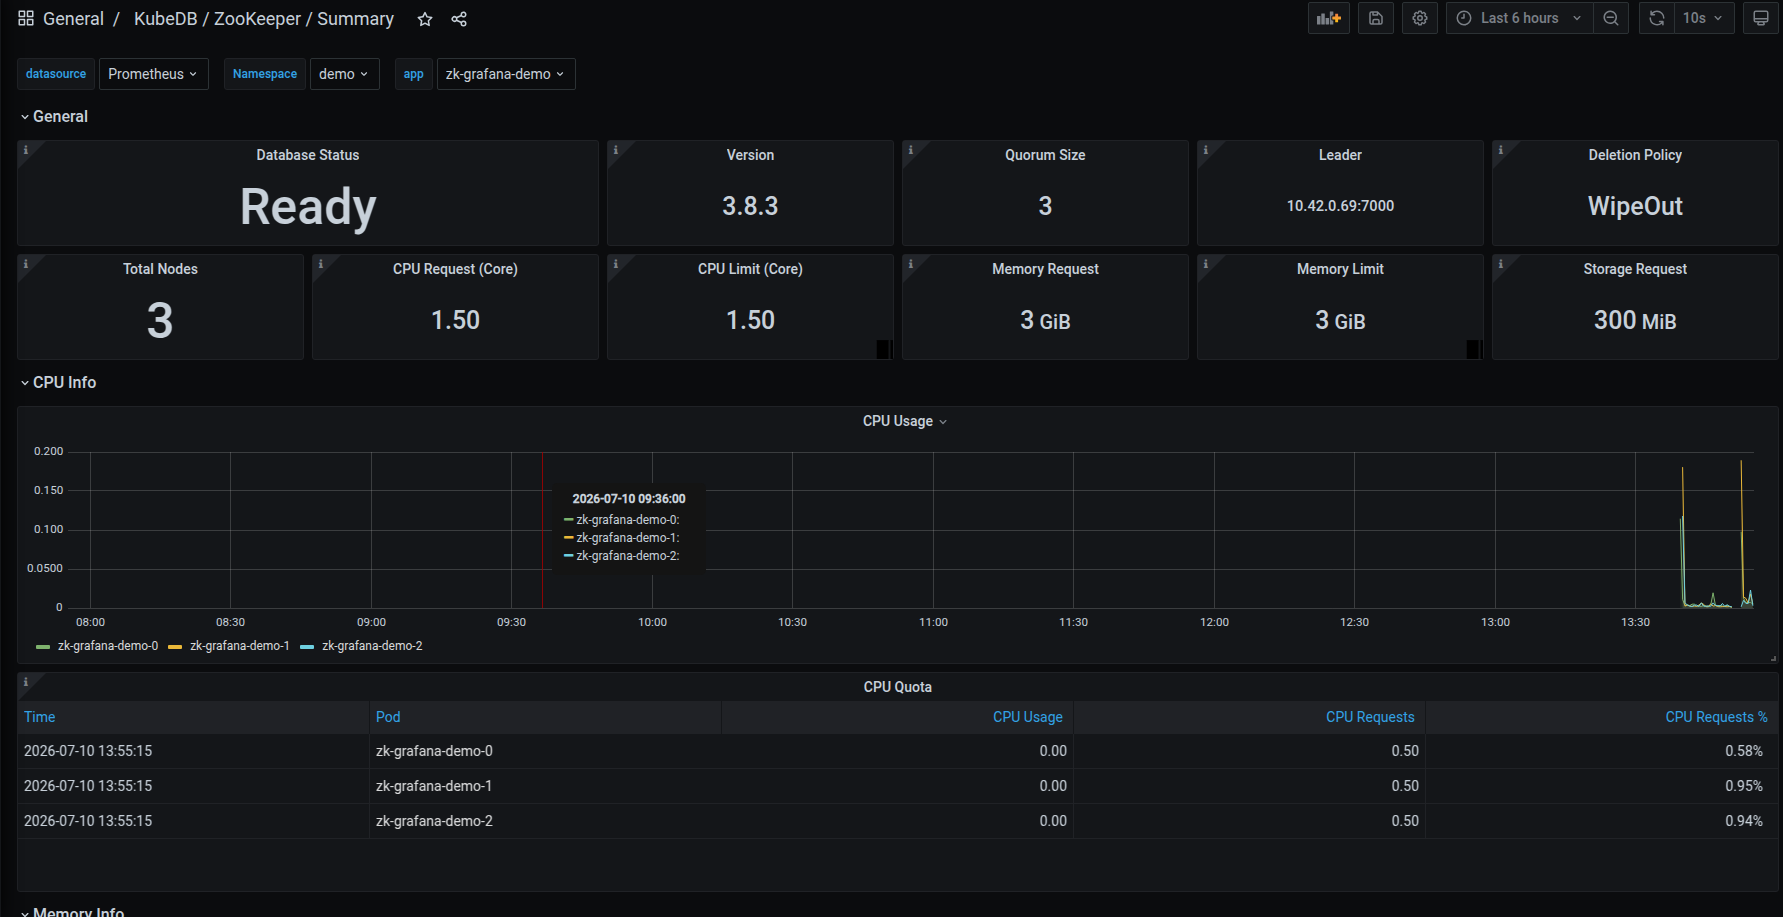Image resolution: width=1783 pixels, height=917 pixels.
Task: Sort table by CPU Usage column
Action: [1028, 717]
